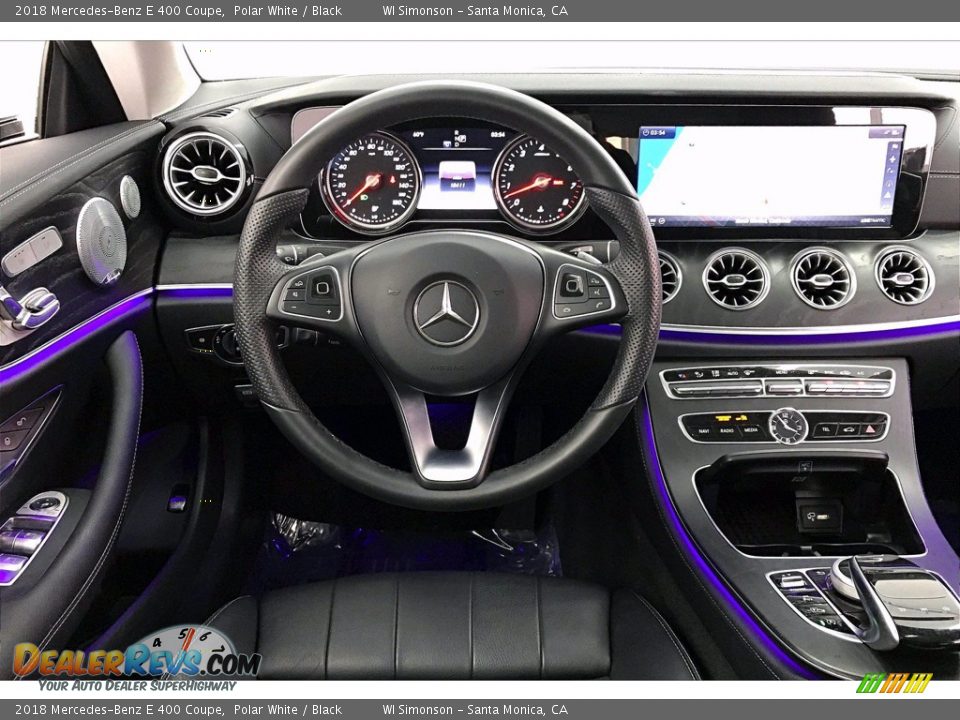This screenshot has width=960, height=720.
Task: Click the analog clock on center console
Action: click(788, 425)
